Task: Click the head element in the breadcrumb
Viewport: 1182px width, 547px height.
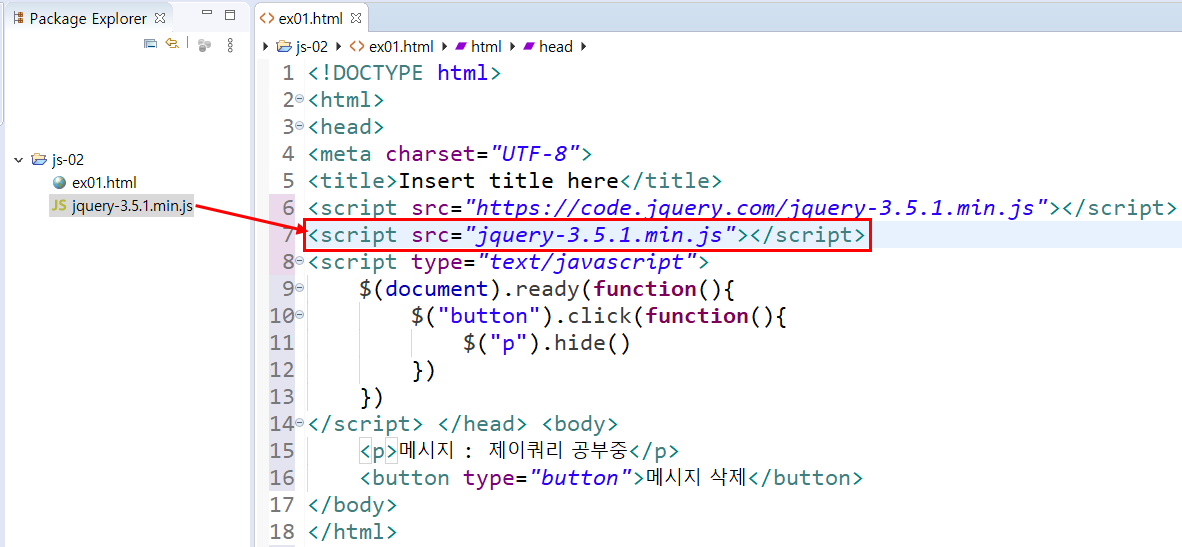Action: (x=556, y=47)
